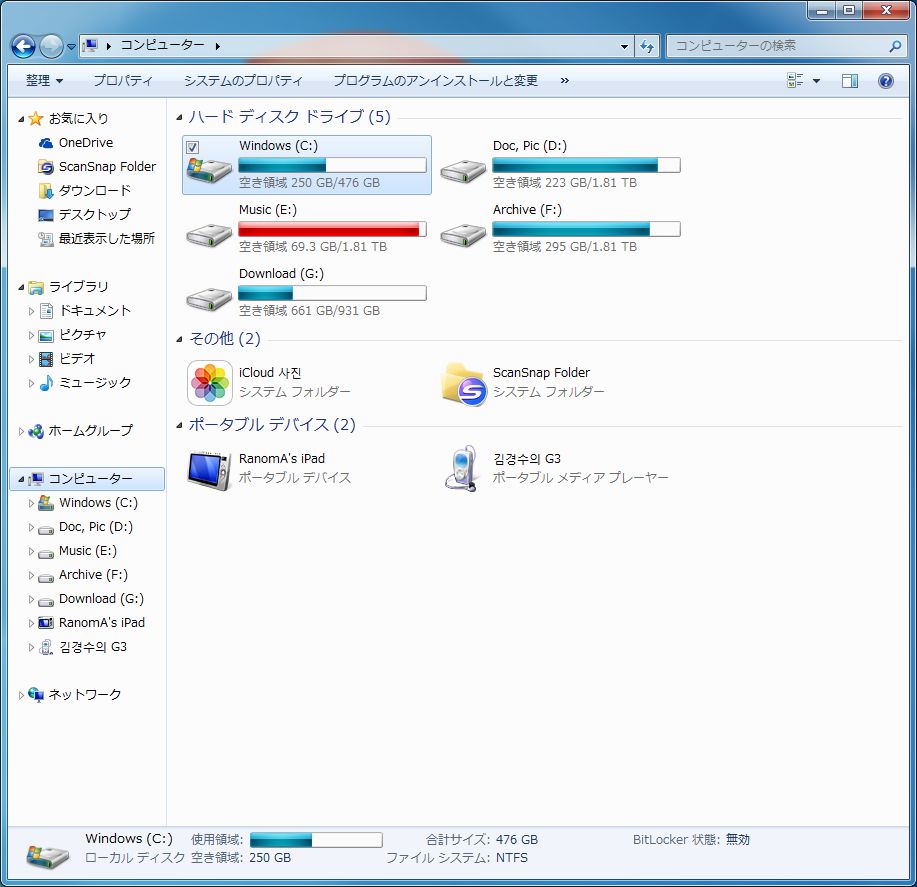Open the address bar history dropdown arrow
Screen dimensions: 917x887
(x=625, y=46)
